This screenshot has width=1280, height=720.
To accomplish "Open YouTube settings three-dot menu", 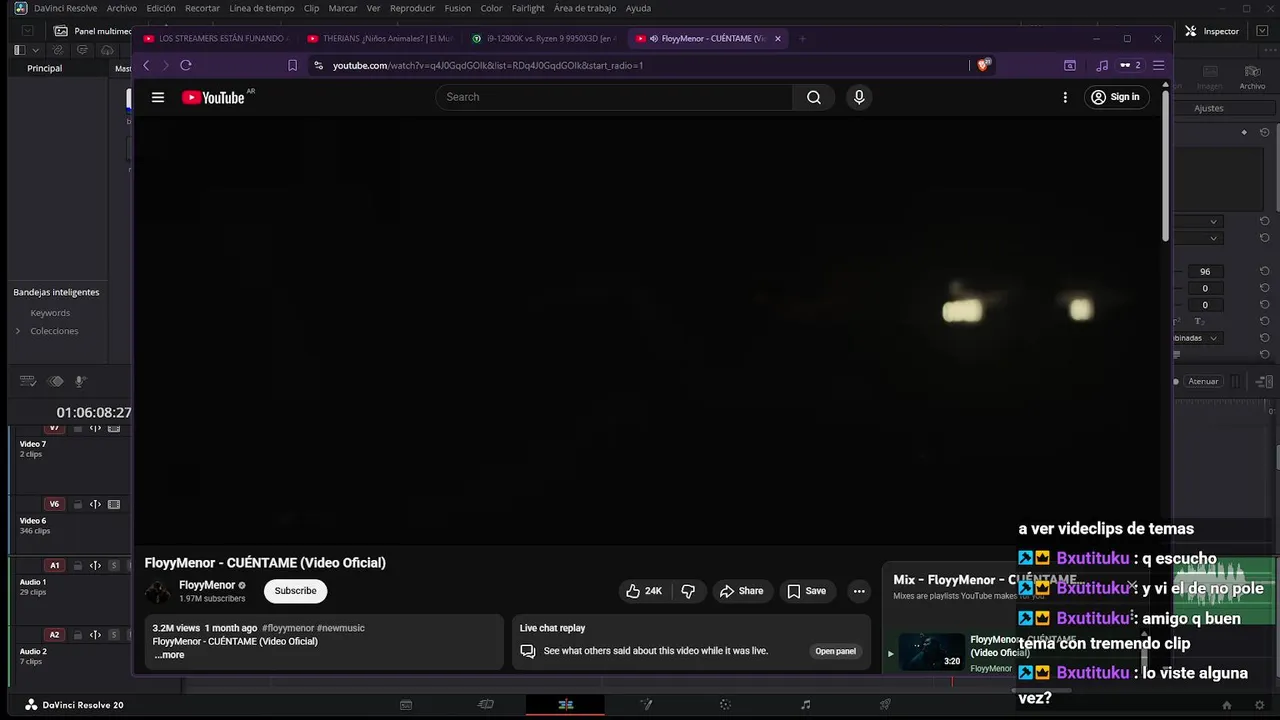I will pyautogui.click(x=1065, y=97).
